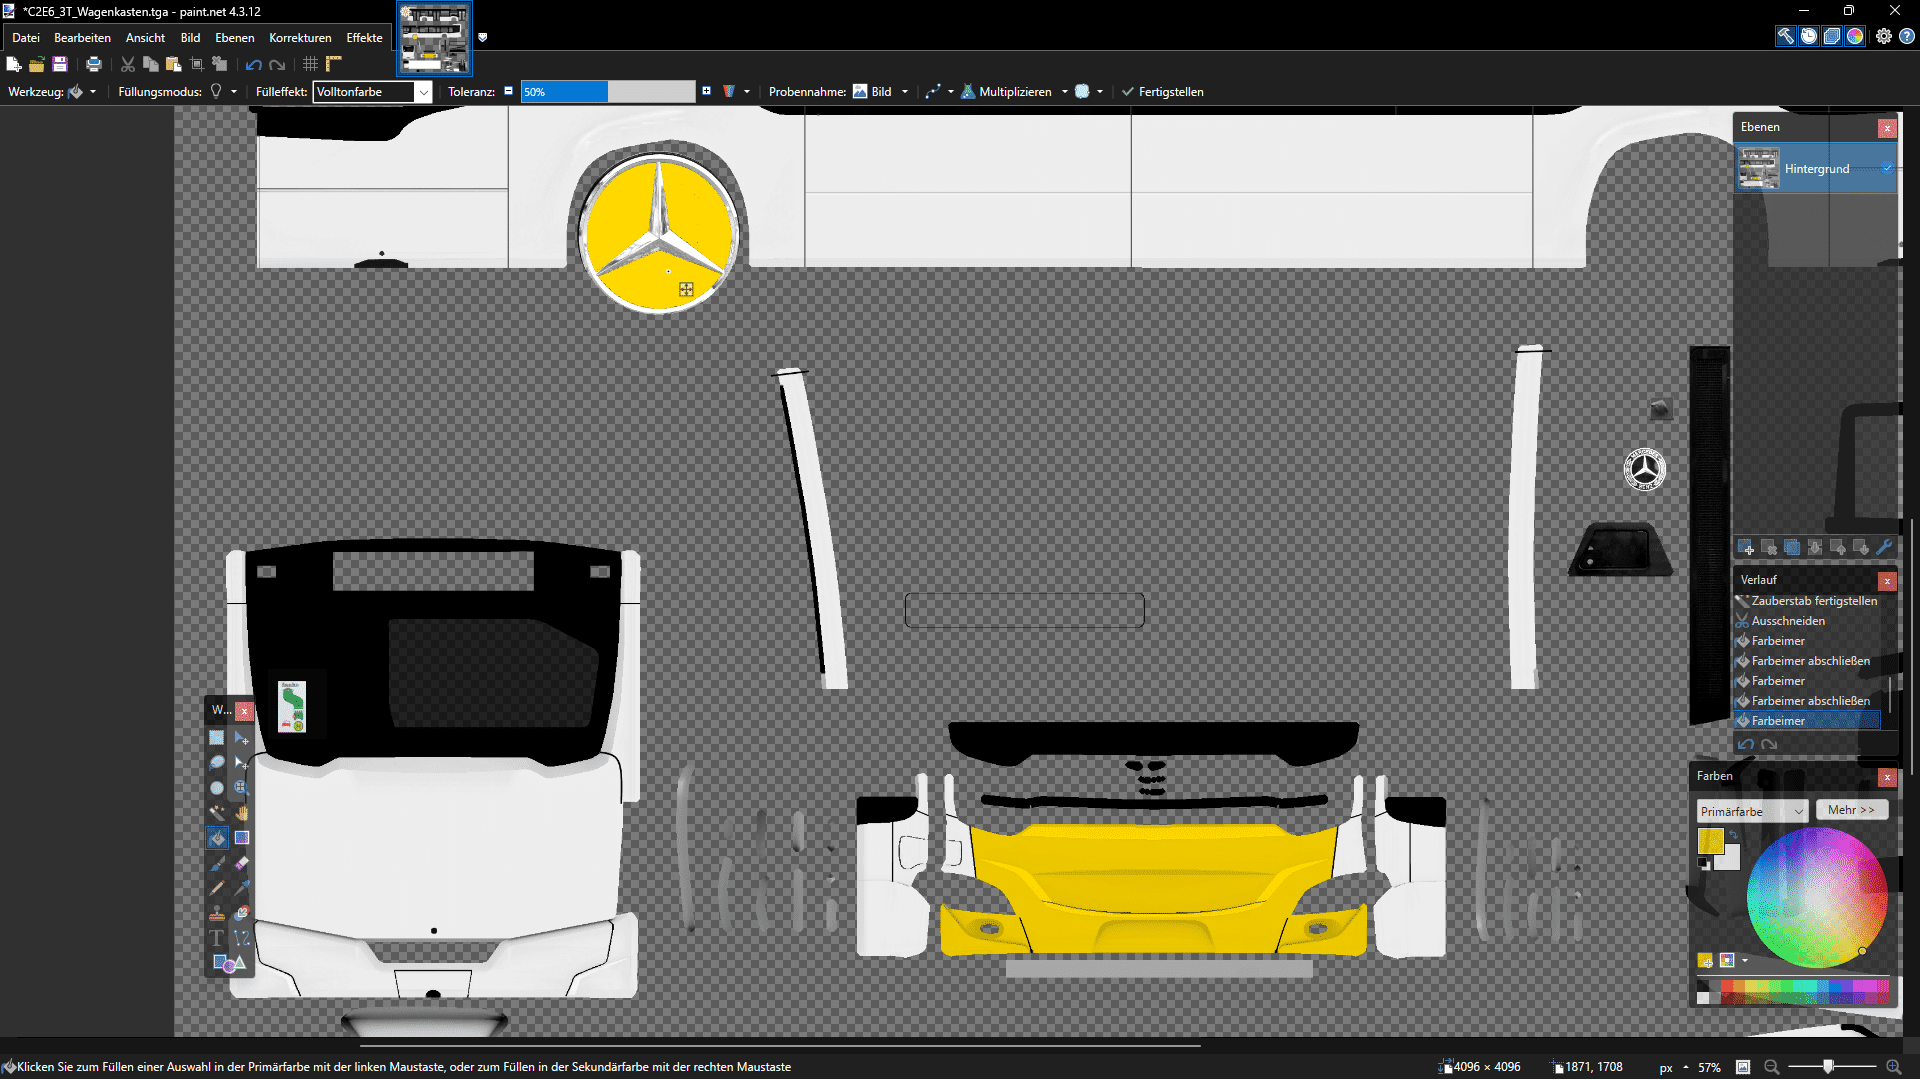Select the Gradient tool
The width and height of the screenshot is (1920, 1080).
pyautogui.click(x=241, y=837)
